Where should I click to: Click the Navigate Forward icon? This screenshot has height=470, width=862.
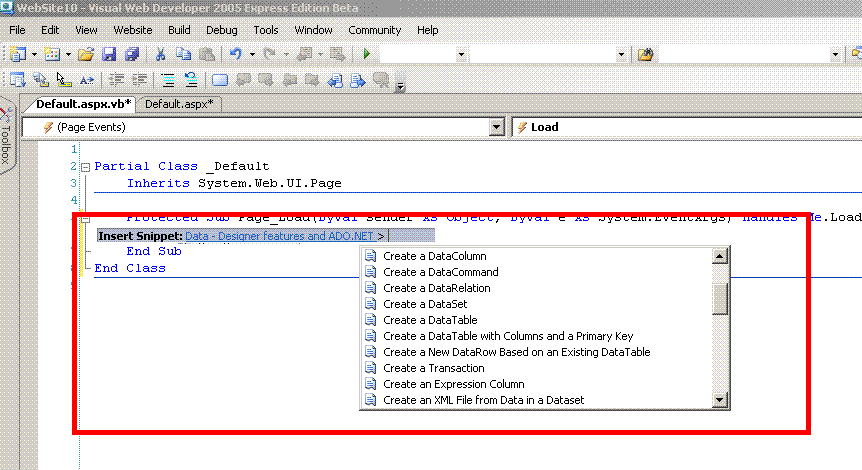[x=337, y=54]
